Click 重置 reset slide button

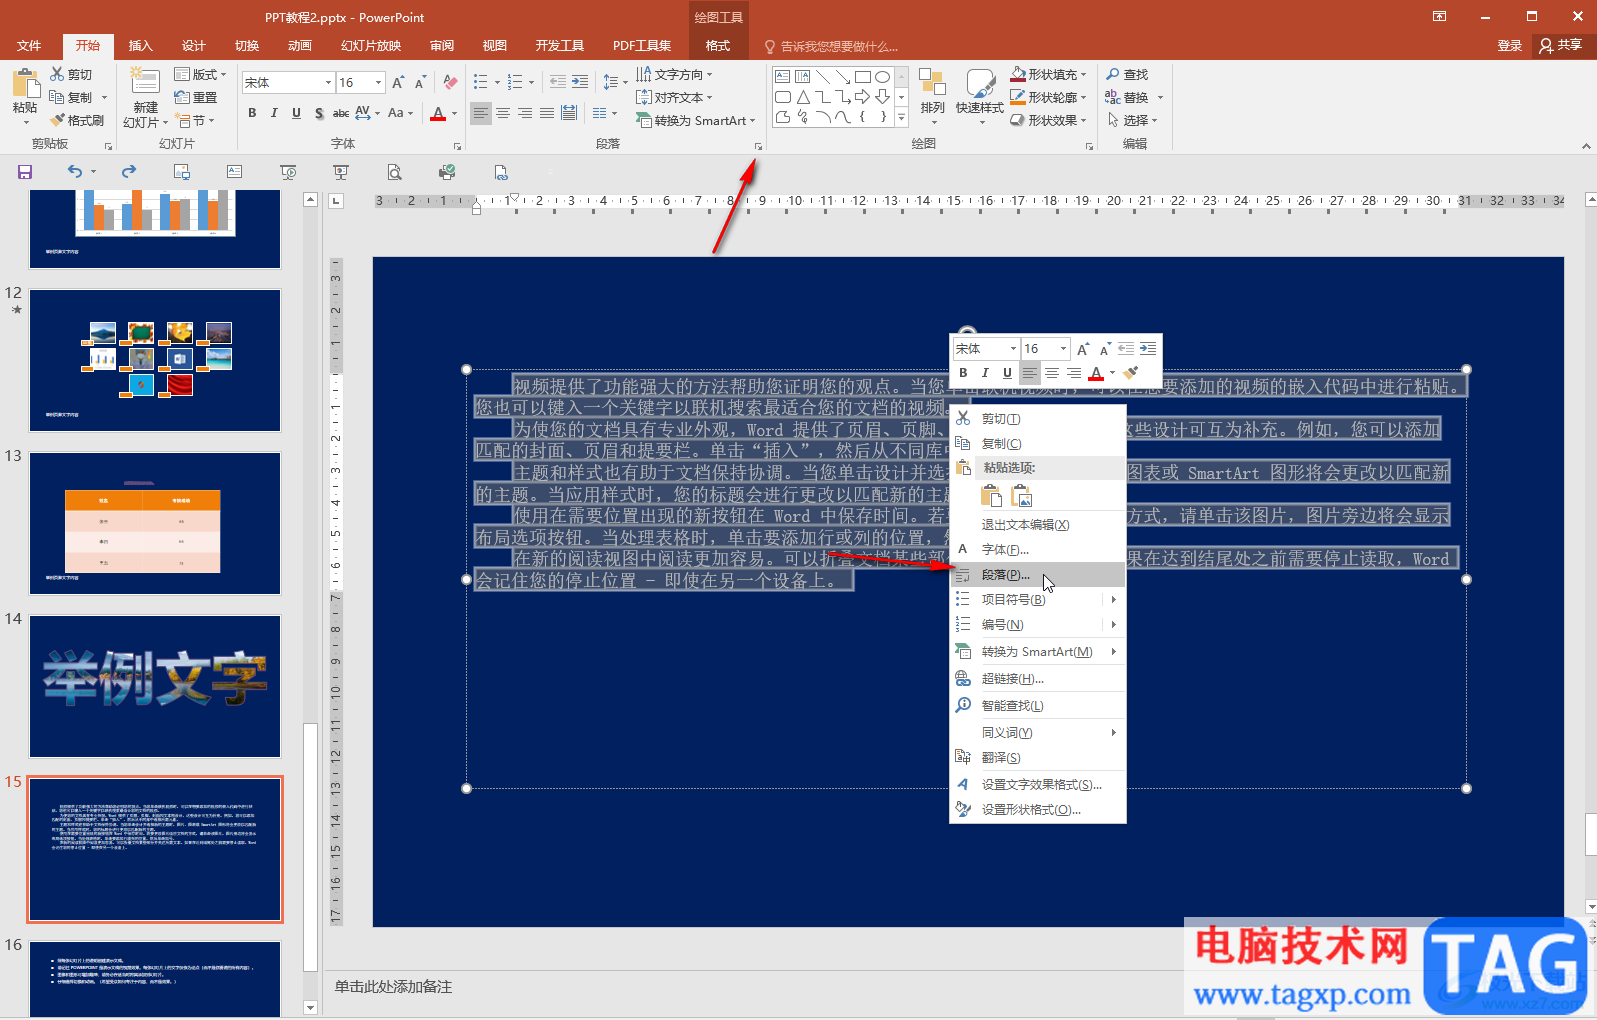196,97
